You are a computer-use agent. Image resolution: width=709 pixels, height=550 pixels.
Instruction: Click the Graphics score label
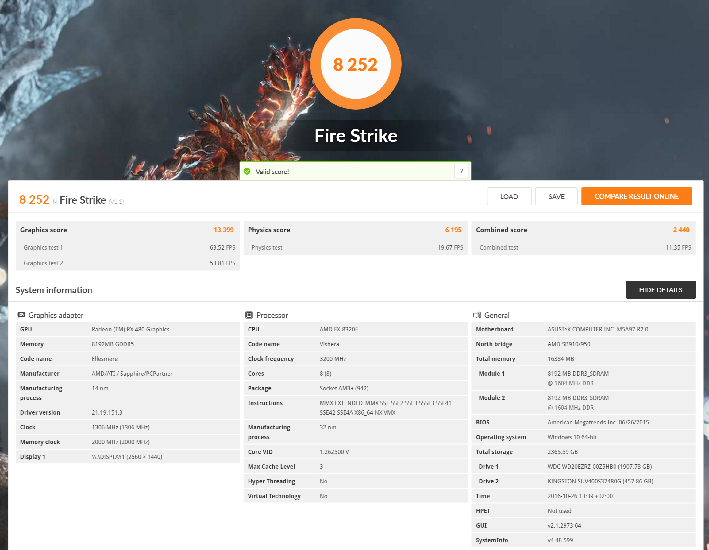point(44,230)
